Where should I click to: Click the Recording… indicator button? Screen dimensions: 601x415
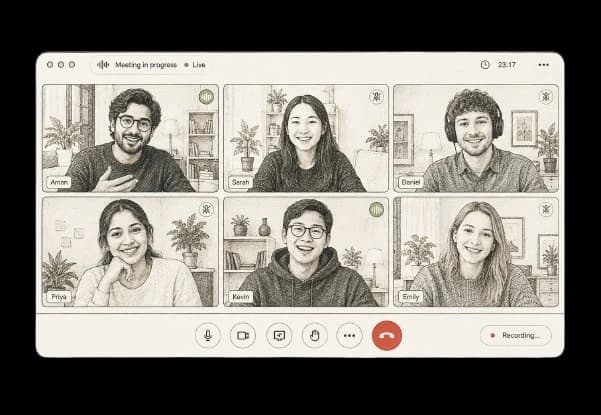[516, 335]
